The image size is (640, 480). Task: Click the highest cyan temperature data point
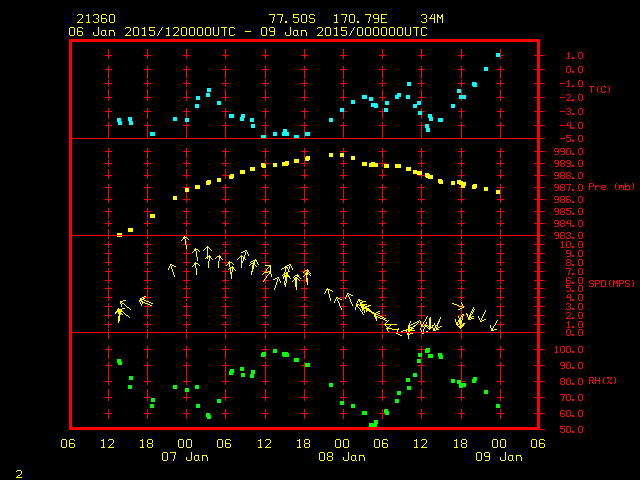(x=497, y=55)
